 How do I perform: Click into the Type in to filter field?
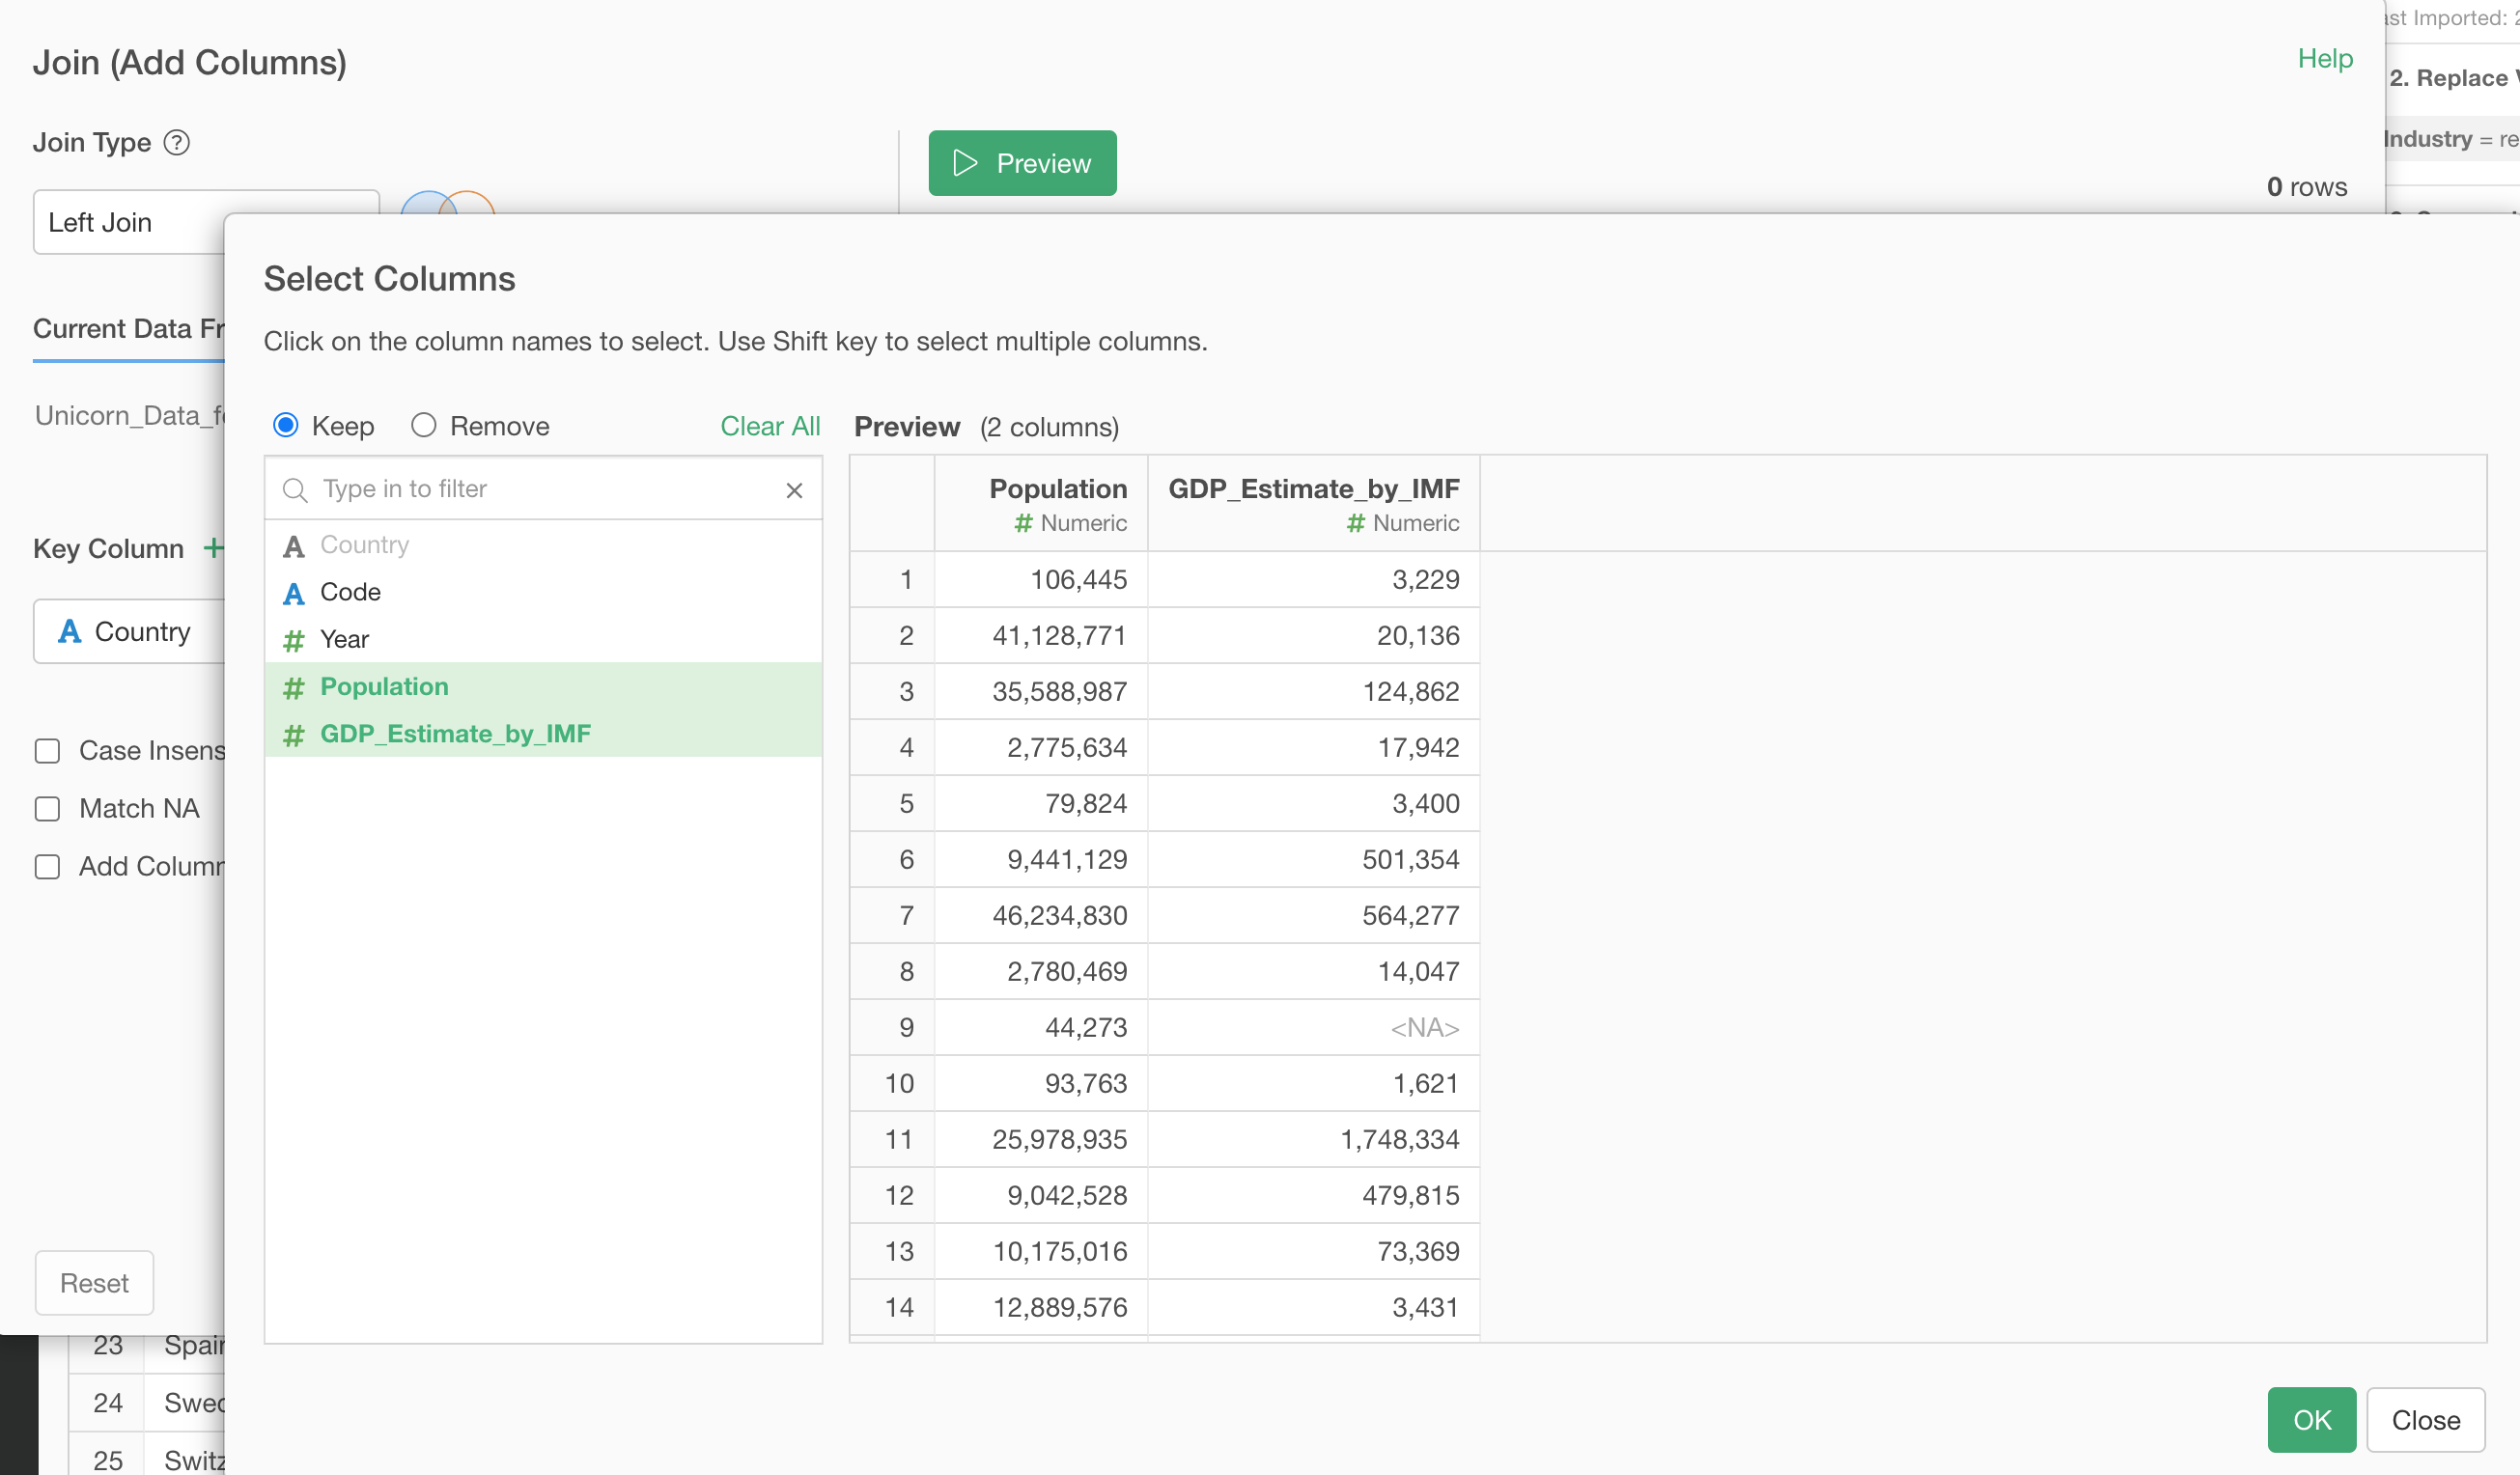coord(540,489)
